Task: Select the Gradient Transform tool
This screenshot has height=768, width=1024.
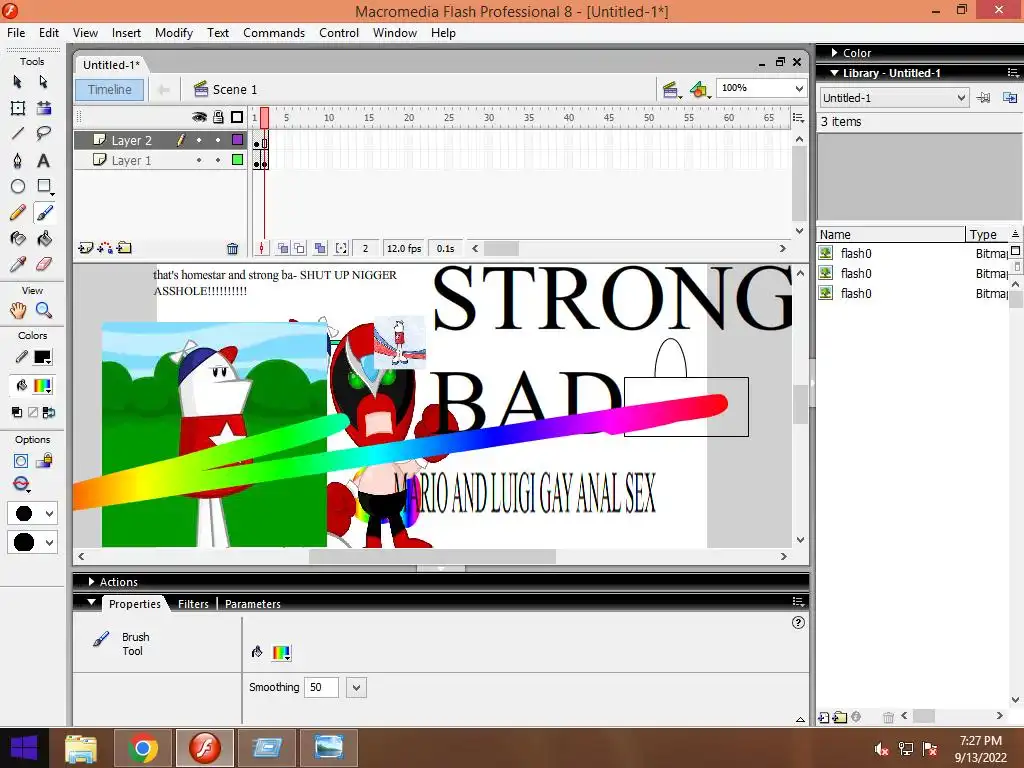Action: (44, 108)
